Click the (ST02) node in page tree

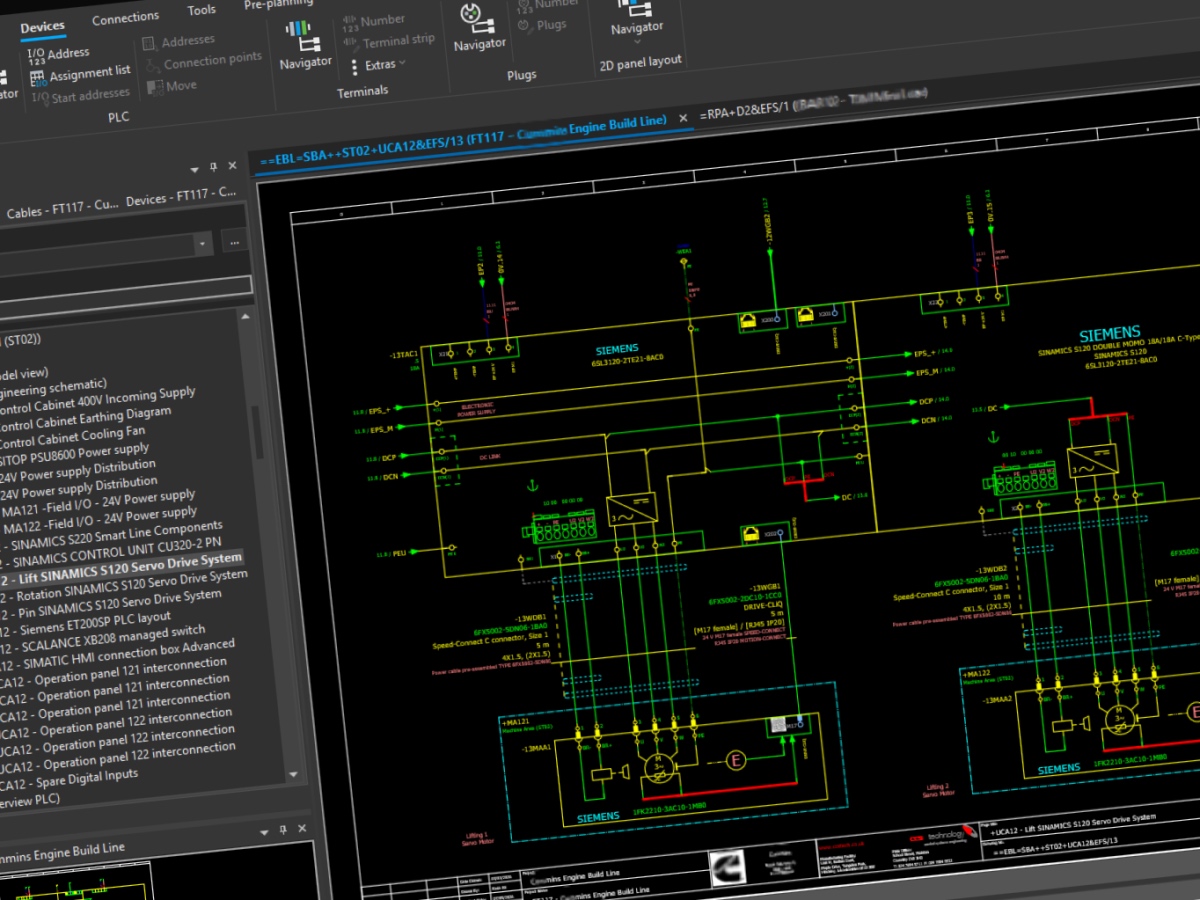coord(20,341)
